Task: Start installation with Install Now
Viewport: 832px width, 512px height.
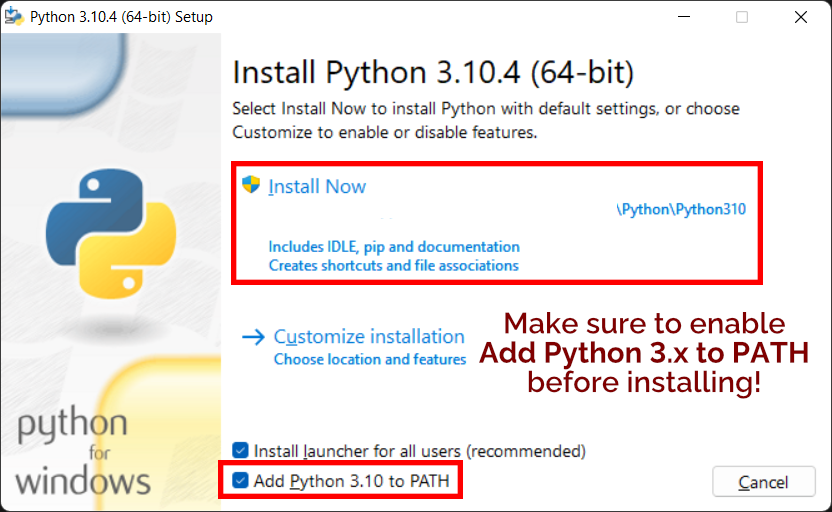Action: [317, 187]
